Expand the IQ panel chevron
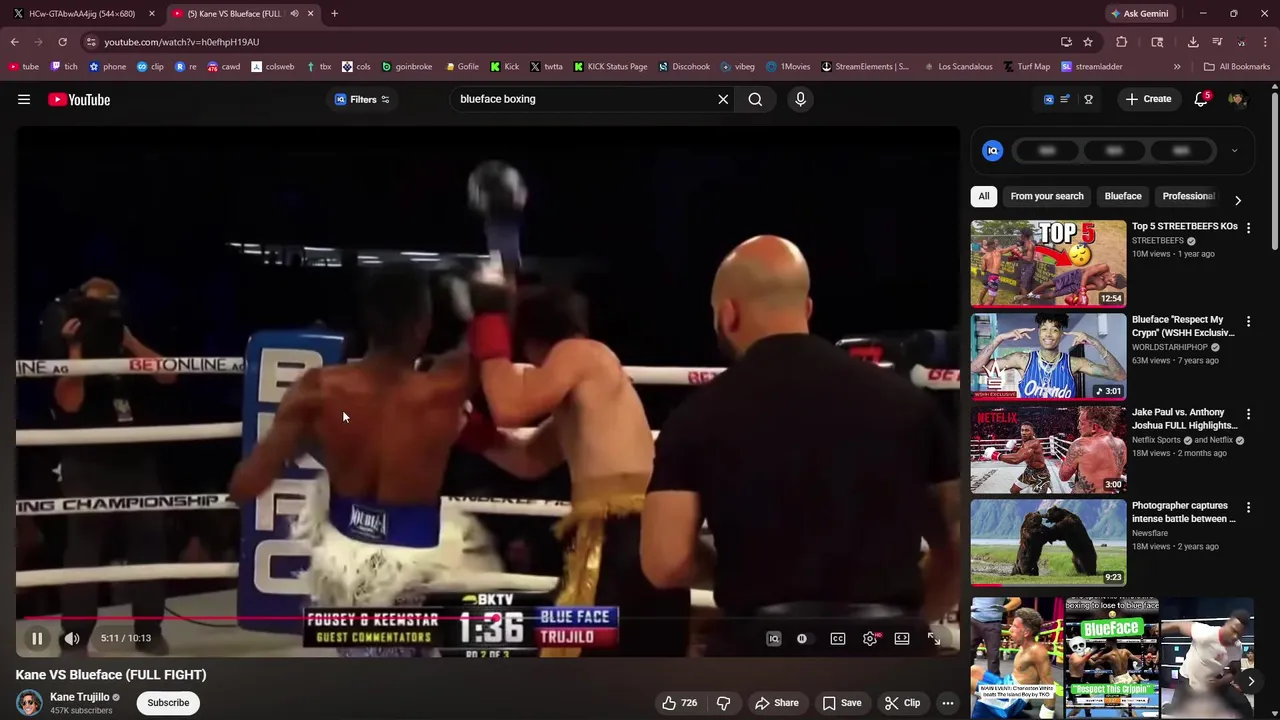This screenshot has height=720, width=1280. click(1234, 151)
